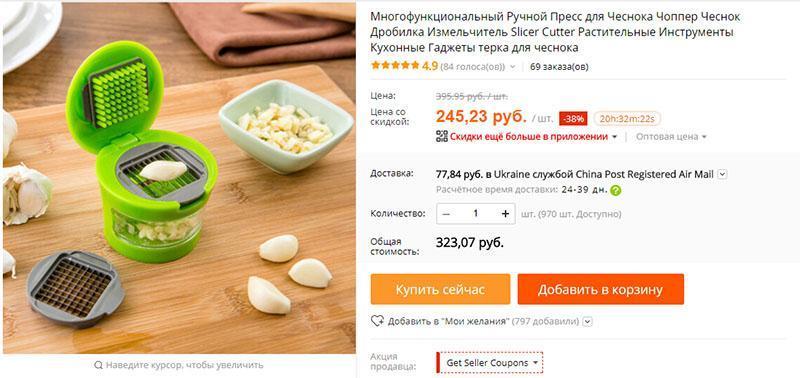
Task: Click the Купить сейчас button
Action: pyautogui.click(x=440, y=289)
